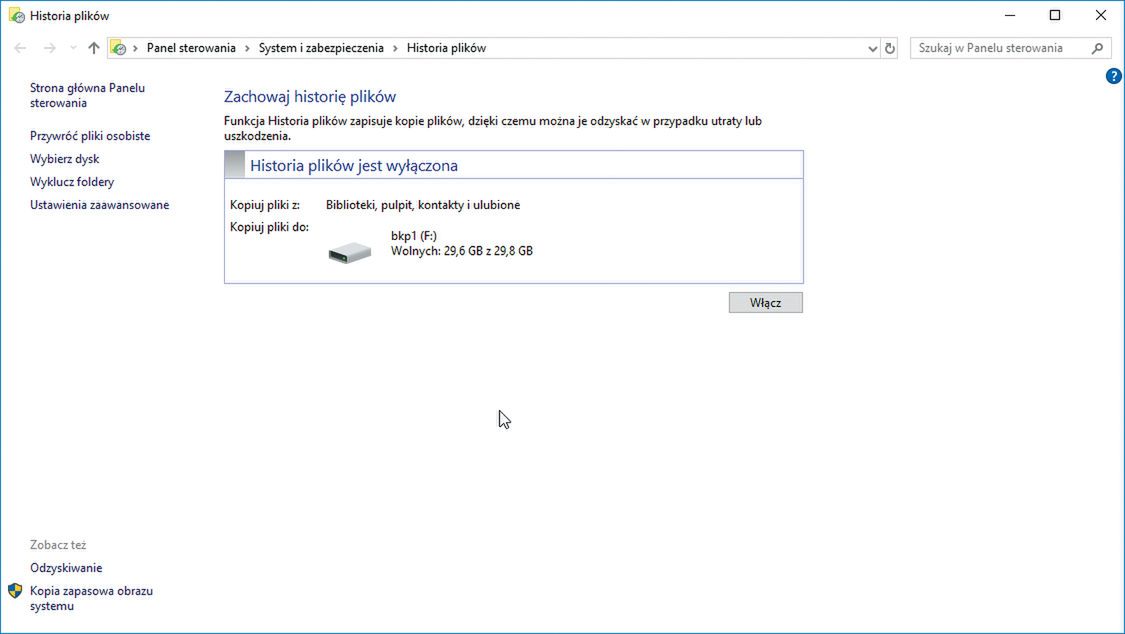Image resolution: width=1125 pixels, height=634 pixels.
Task: Open Wyklucz foldery link
Action: point(72,181)
